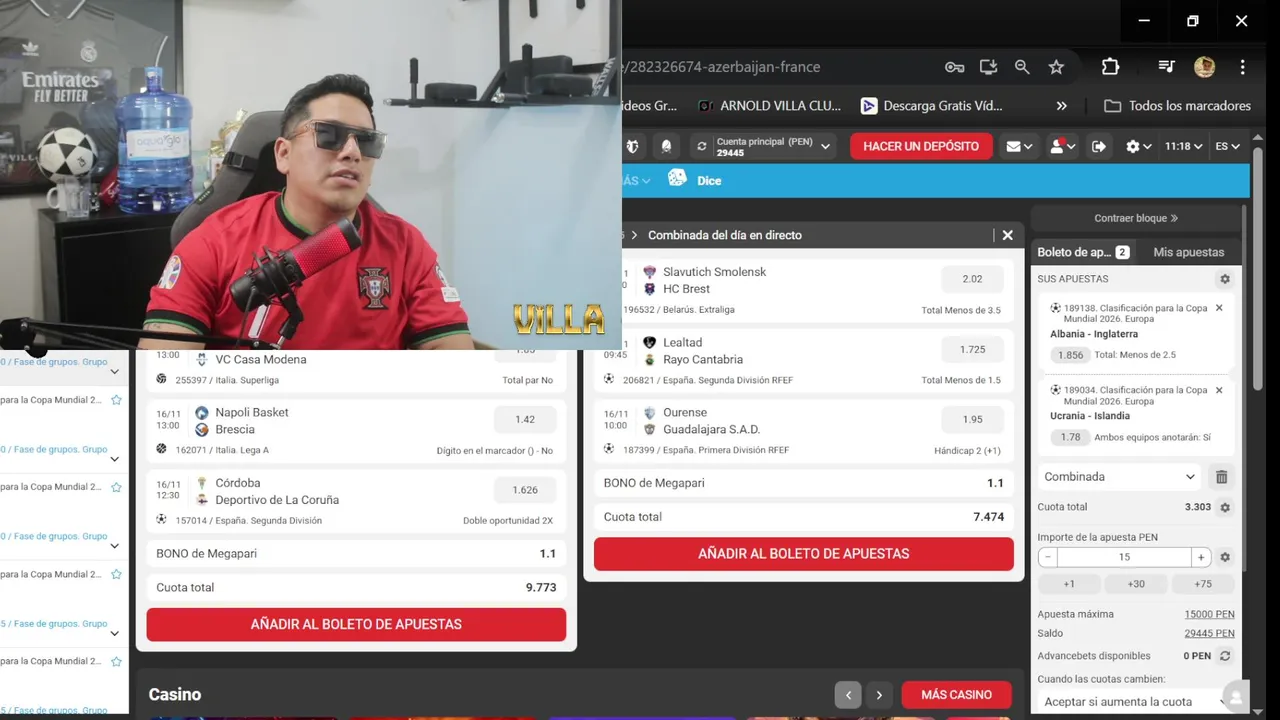Open the ARNOLD VILLA CLU... bookmark

[769, 106]
